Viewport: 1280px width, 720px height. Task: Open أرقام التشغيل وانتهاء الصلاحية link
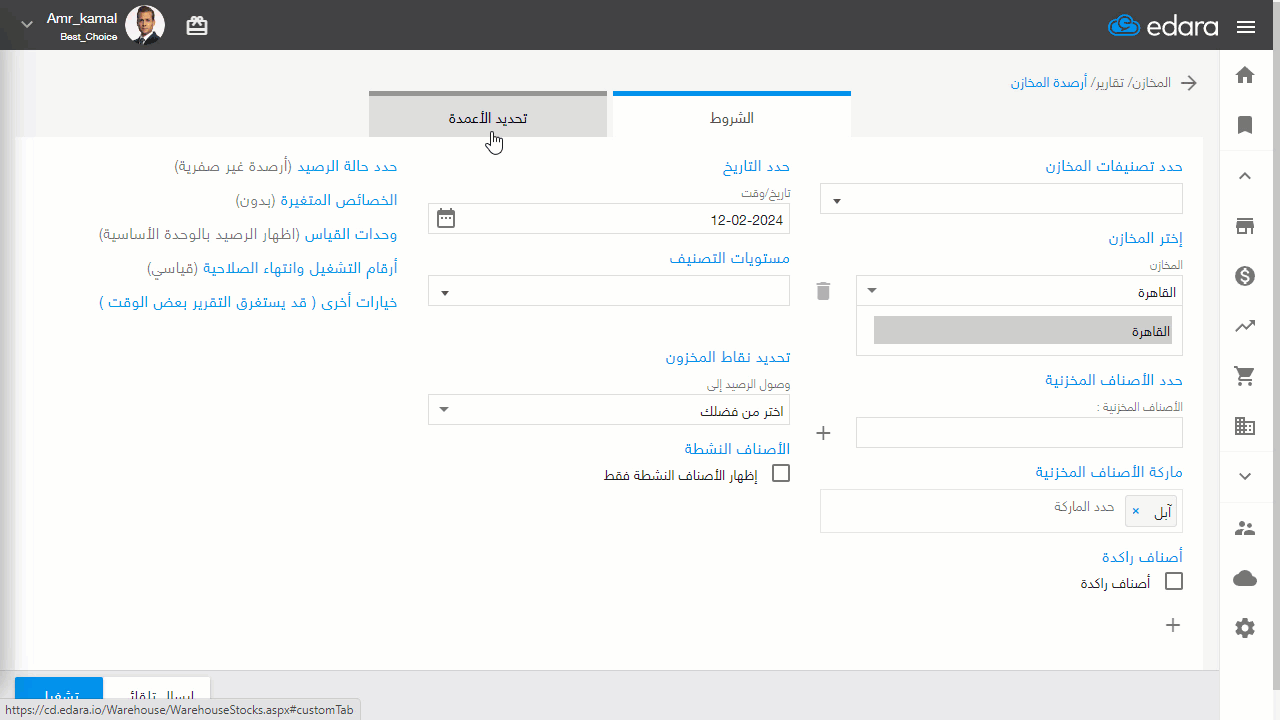click(x=300, y=268)
